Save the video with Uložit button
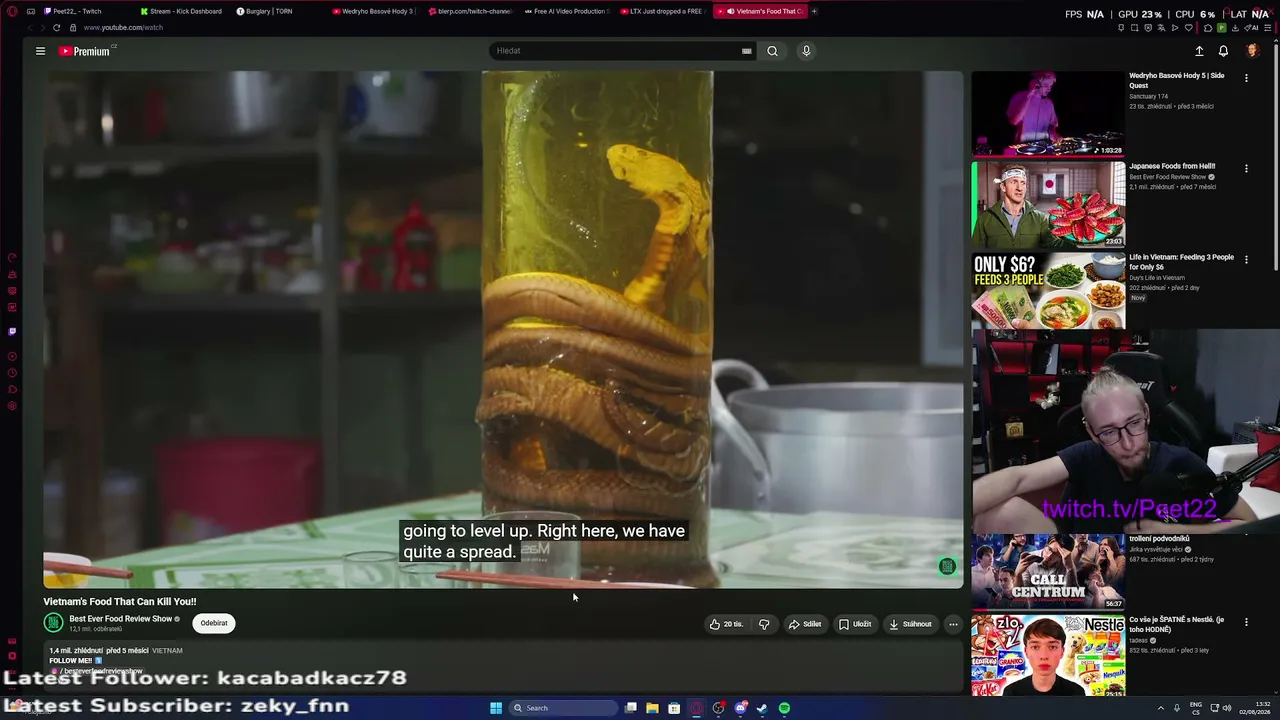 point(855,624)
